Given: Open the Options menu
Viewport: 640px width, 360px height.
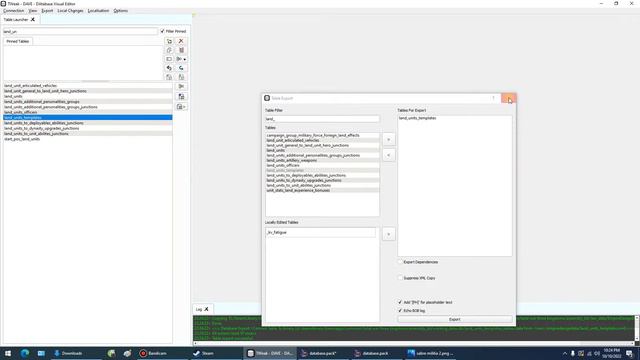Looking at the screenshot, I should [120, 11].
